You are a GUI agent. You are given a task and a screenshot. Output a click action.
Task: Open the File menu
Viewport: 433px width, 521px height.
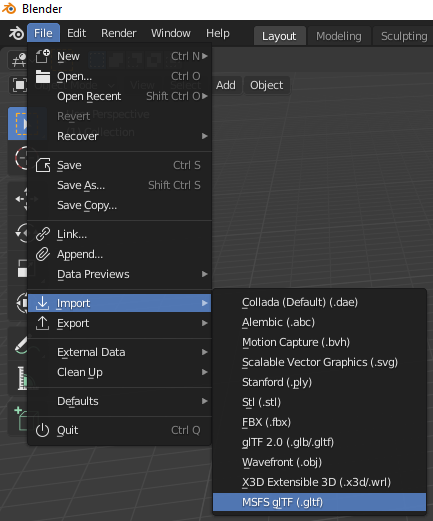point(43,33)
